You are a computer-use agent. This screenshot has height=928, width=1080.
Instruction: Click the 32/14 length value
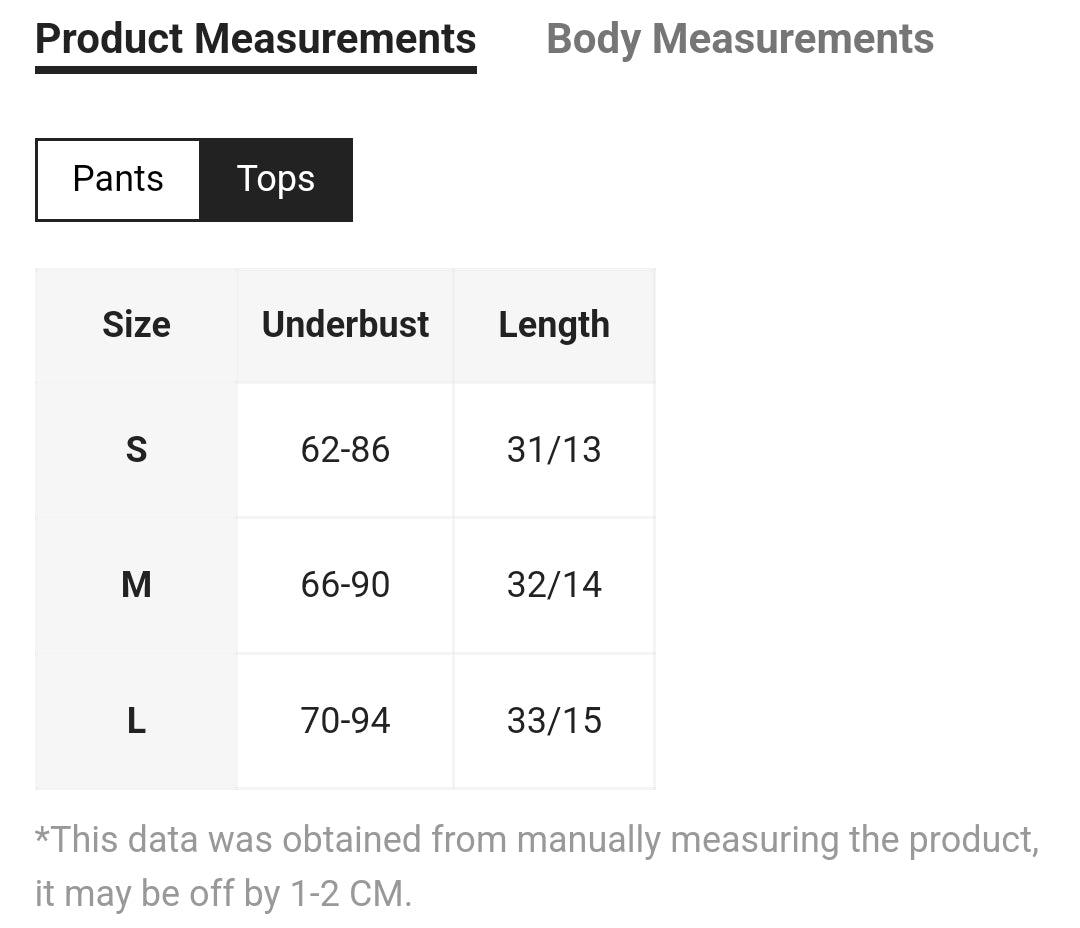click(x=554, y=585)
